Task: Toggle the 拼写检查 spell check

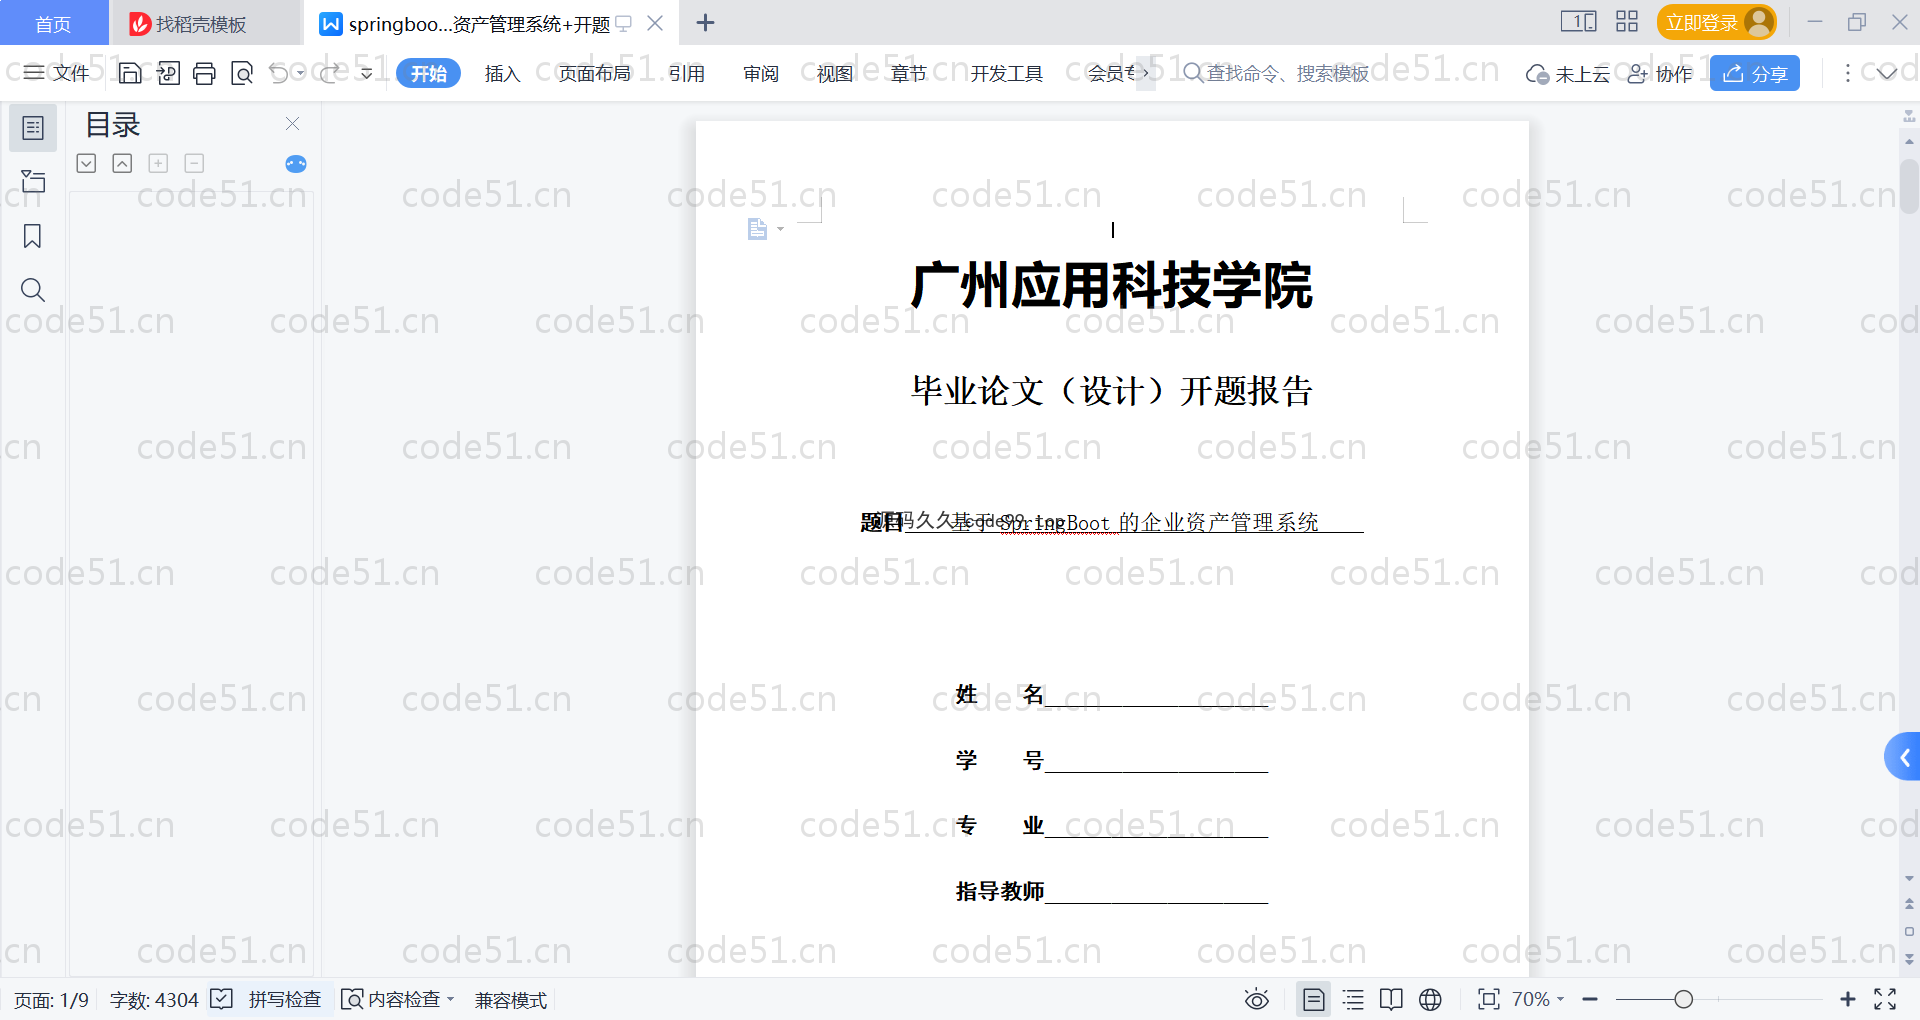Action: 267,1000
